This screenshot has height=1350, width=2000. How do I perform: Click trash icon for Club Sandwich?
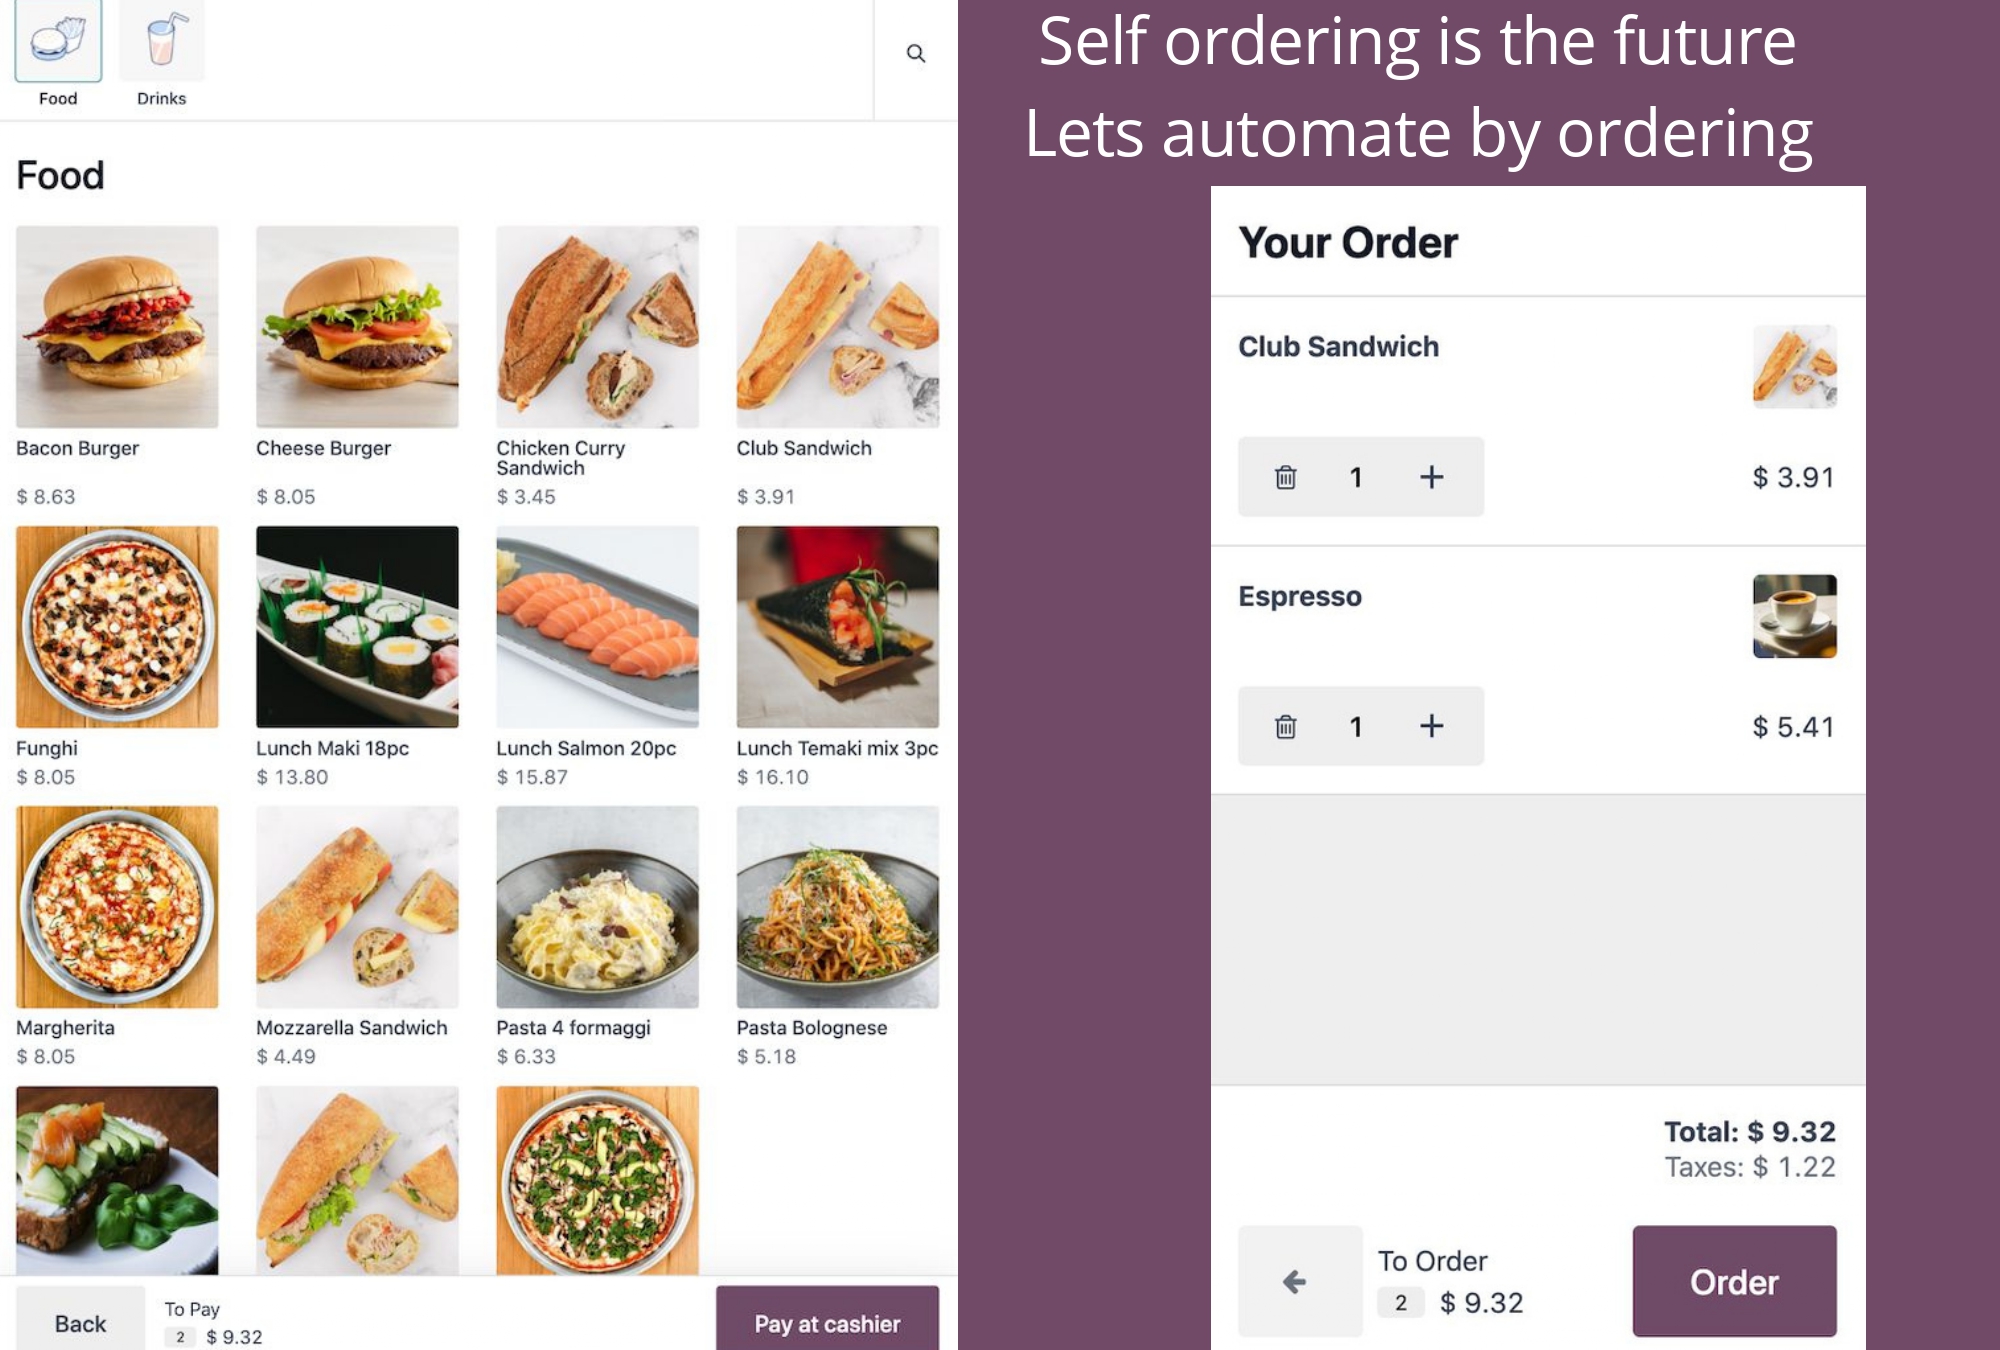1286,477
